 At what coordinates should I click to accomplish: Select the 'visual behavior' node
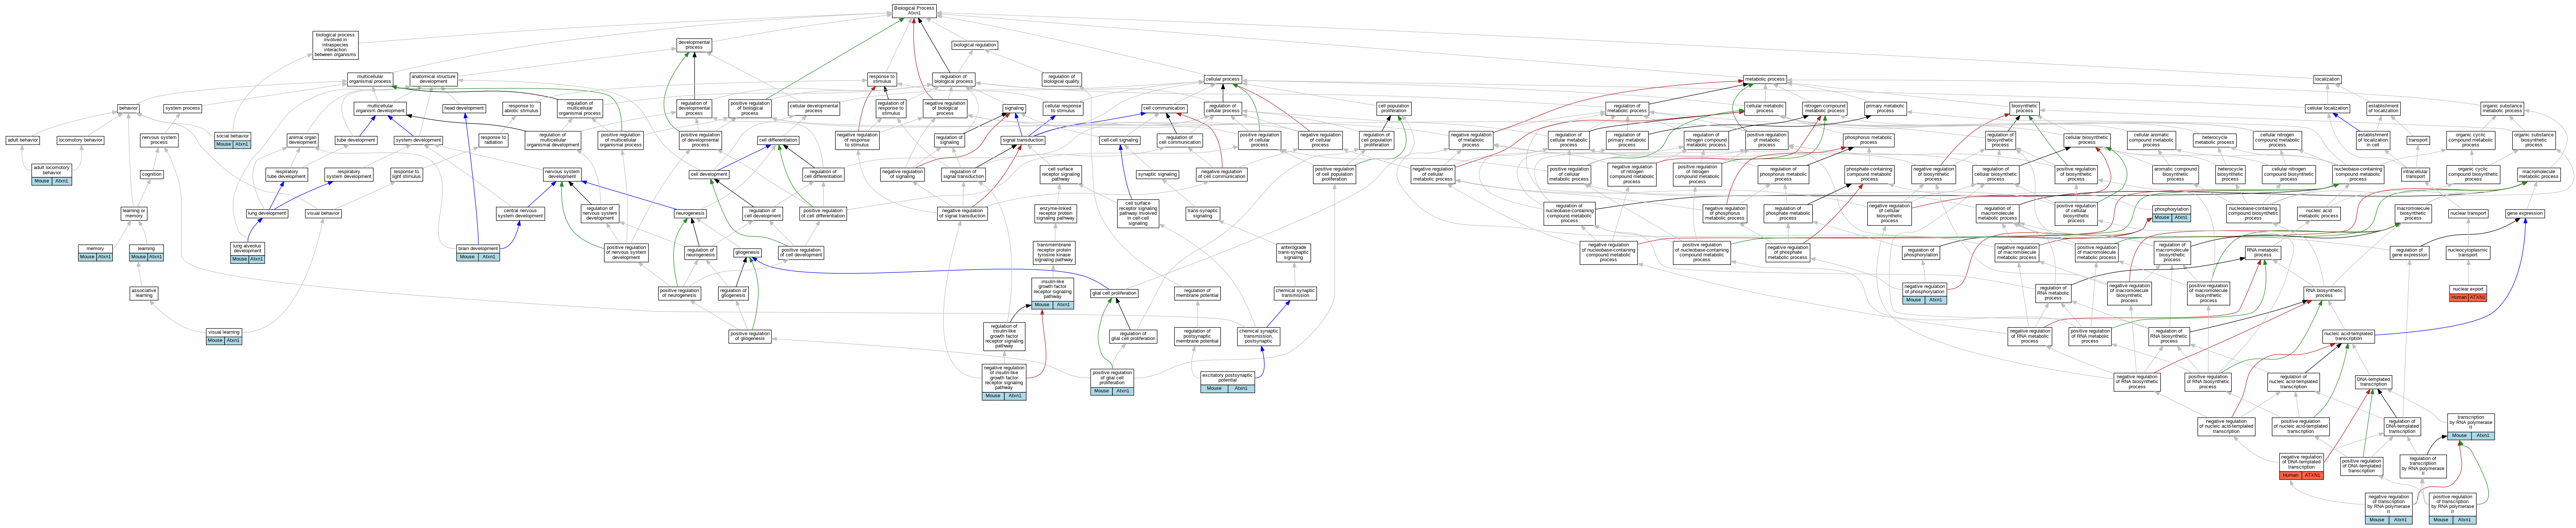click(x=323, y=213)
